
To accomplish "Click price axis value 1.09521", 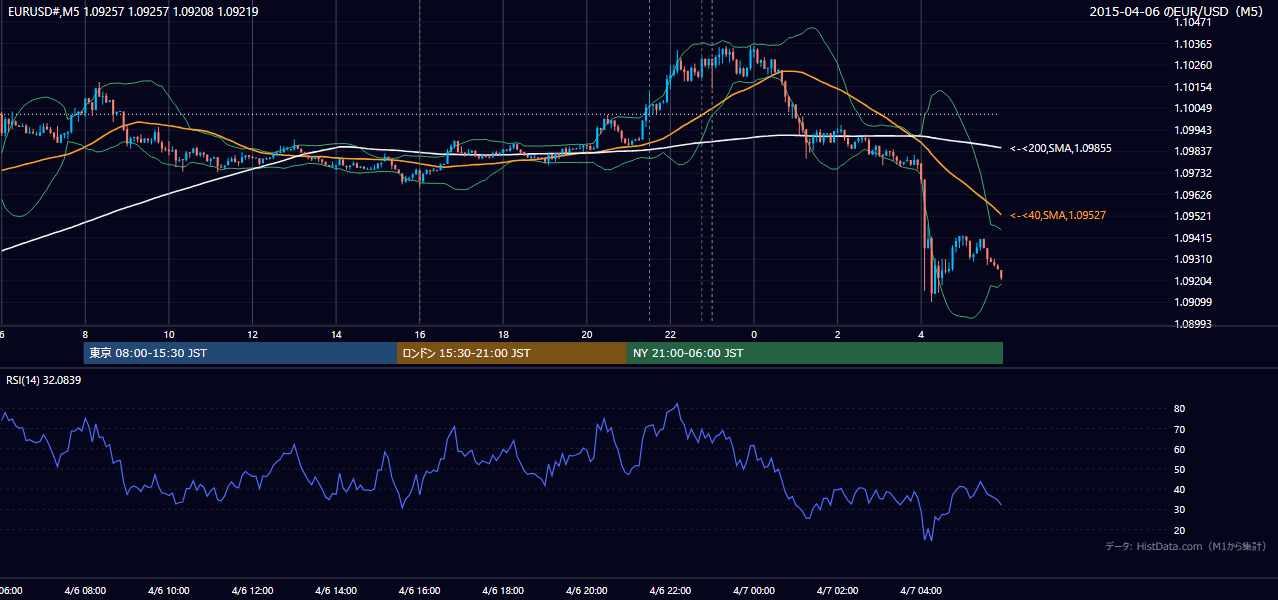I will point(1193,216).
